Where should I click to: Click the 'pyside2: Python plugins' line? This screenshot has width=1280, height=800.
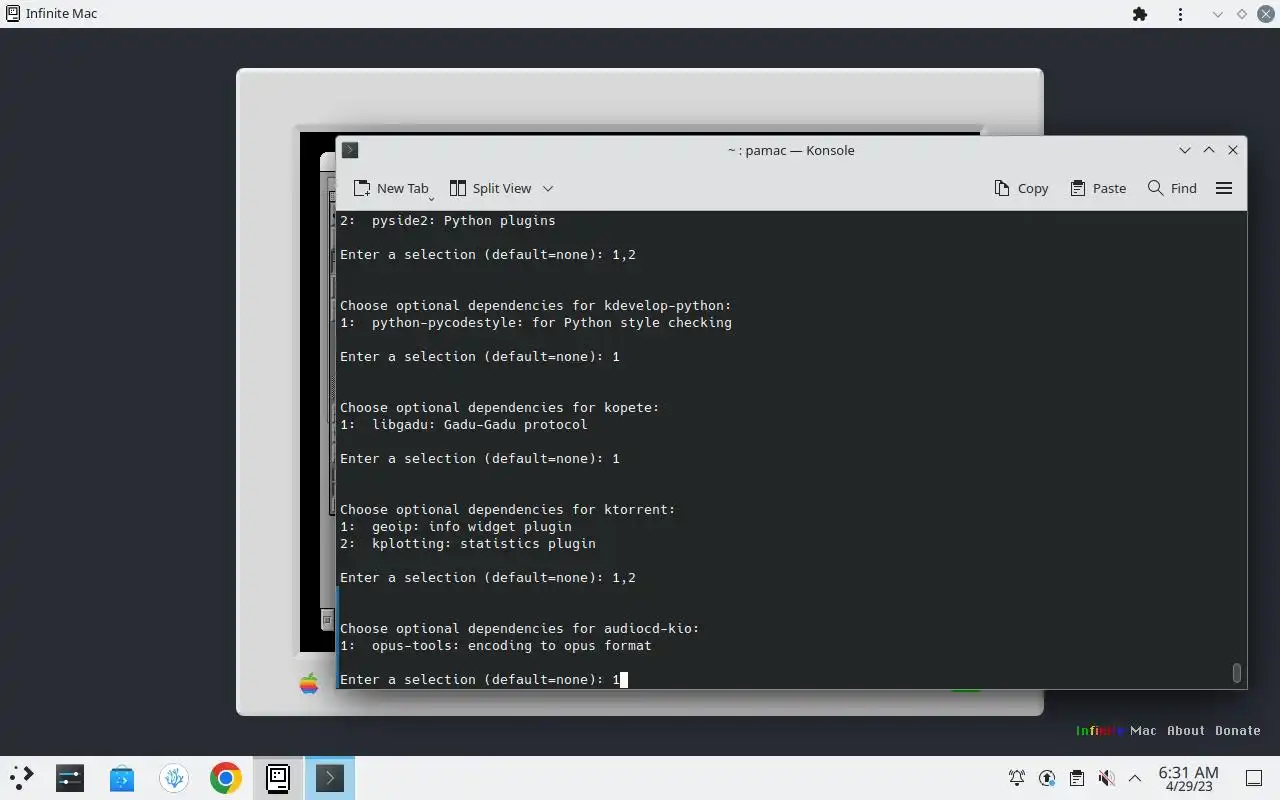coord(448,221)
